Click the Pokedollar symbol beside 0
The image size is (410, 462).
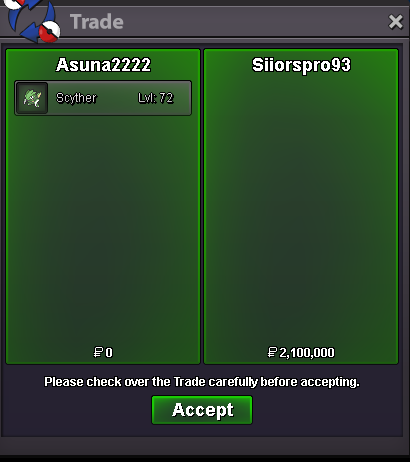click(x=98, y=352)
